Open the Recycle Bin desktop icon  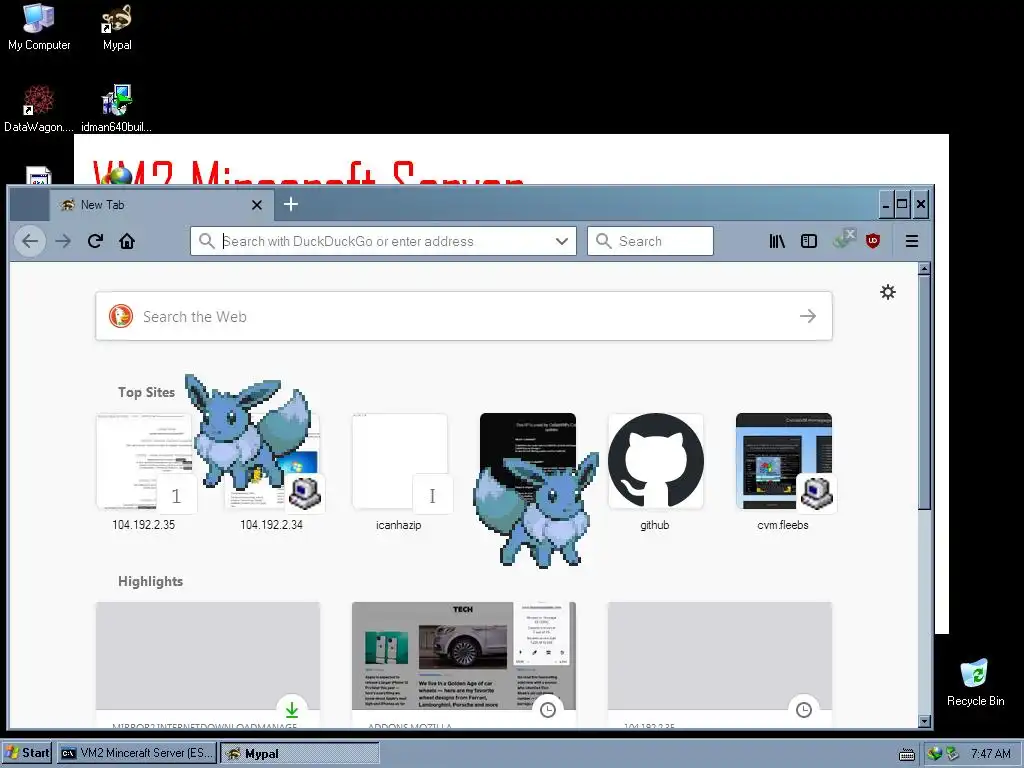coord(975,683)
